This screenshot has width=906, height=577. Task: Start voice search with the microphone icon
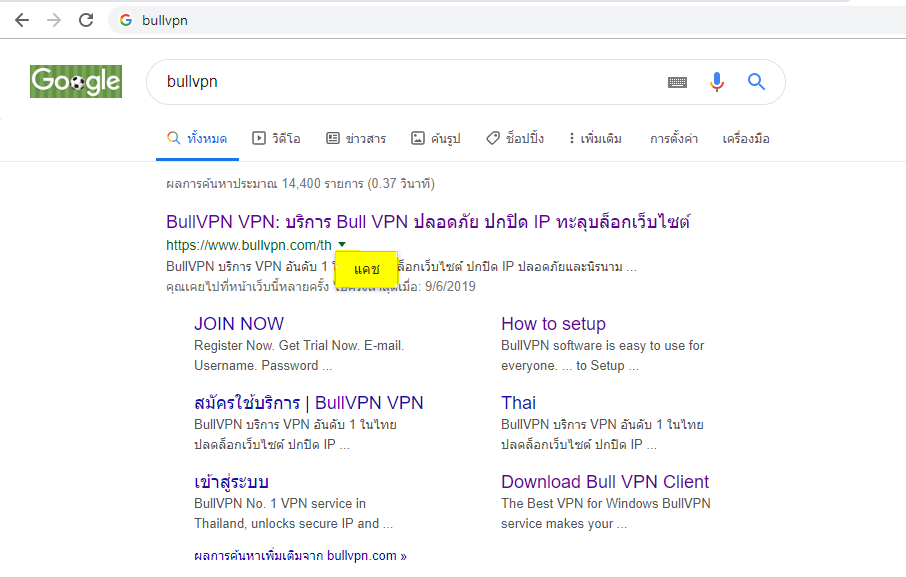point(716,82)
